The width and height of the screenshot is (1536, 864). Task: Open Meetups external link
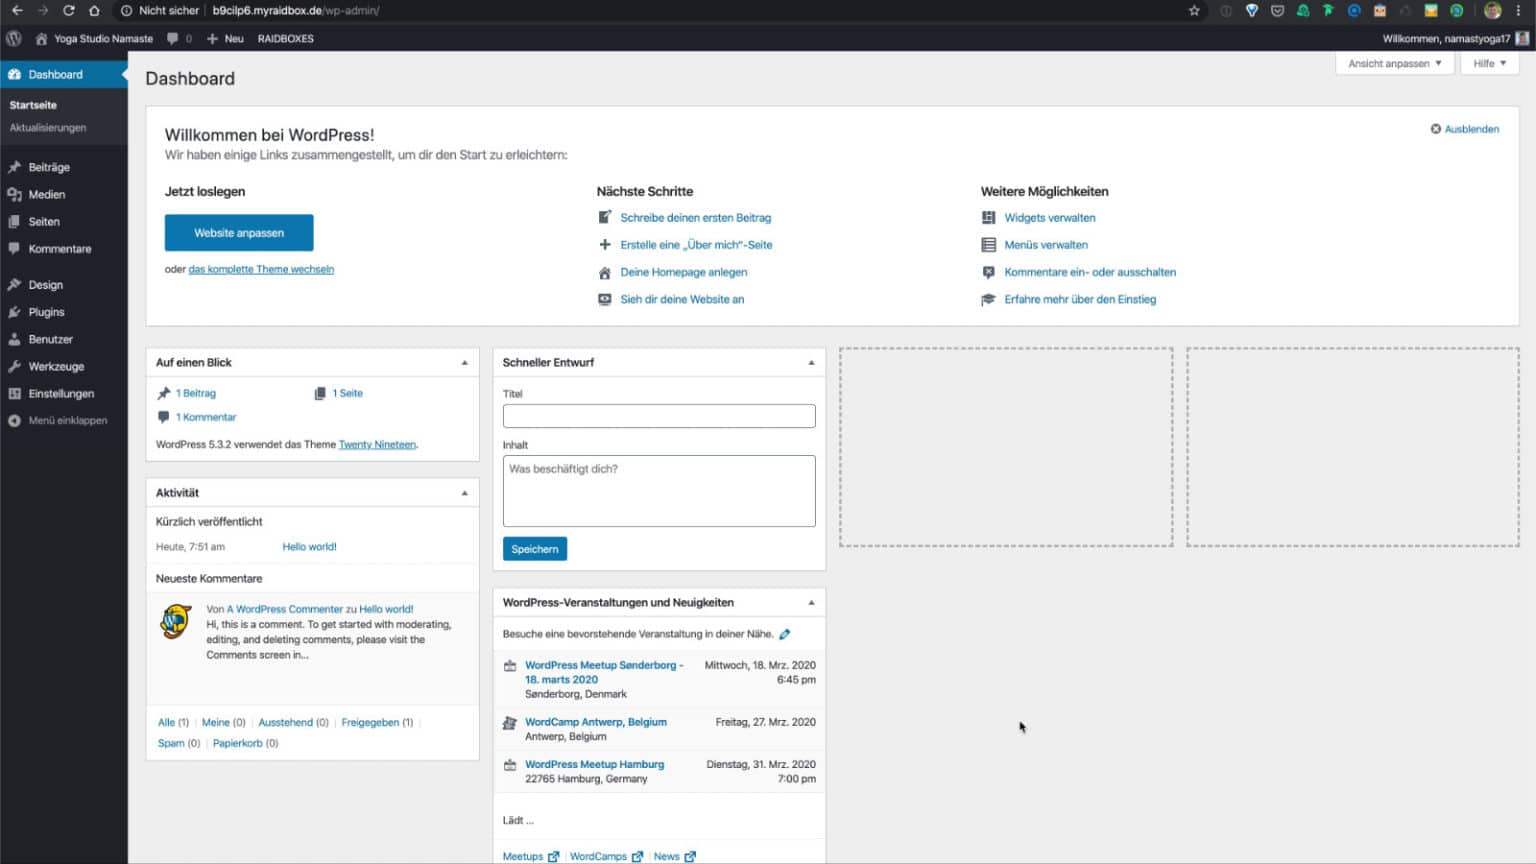[x=530, y=856]
